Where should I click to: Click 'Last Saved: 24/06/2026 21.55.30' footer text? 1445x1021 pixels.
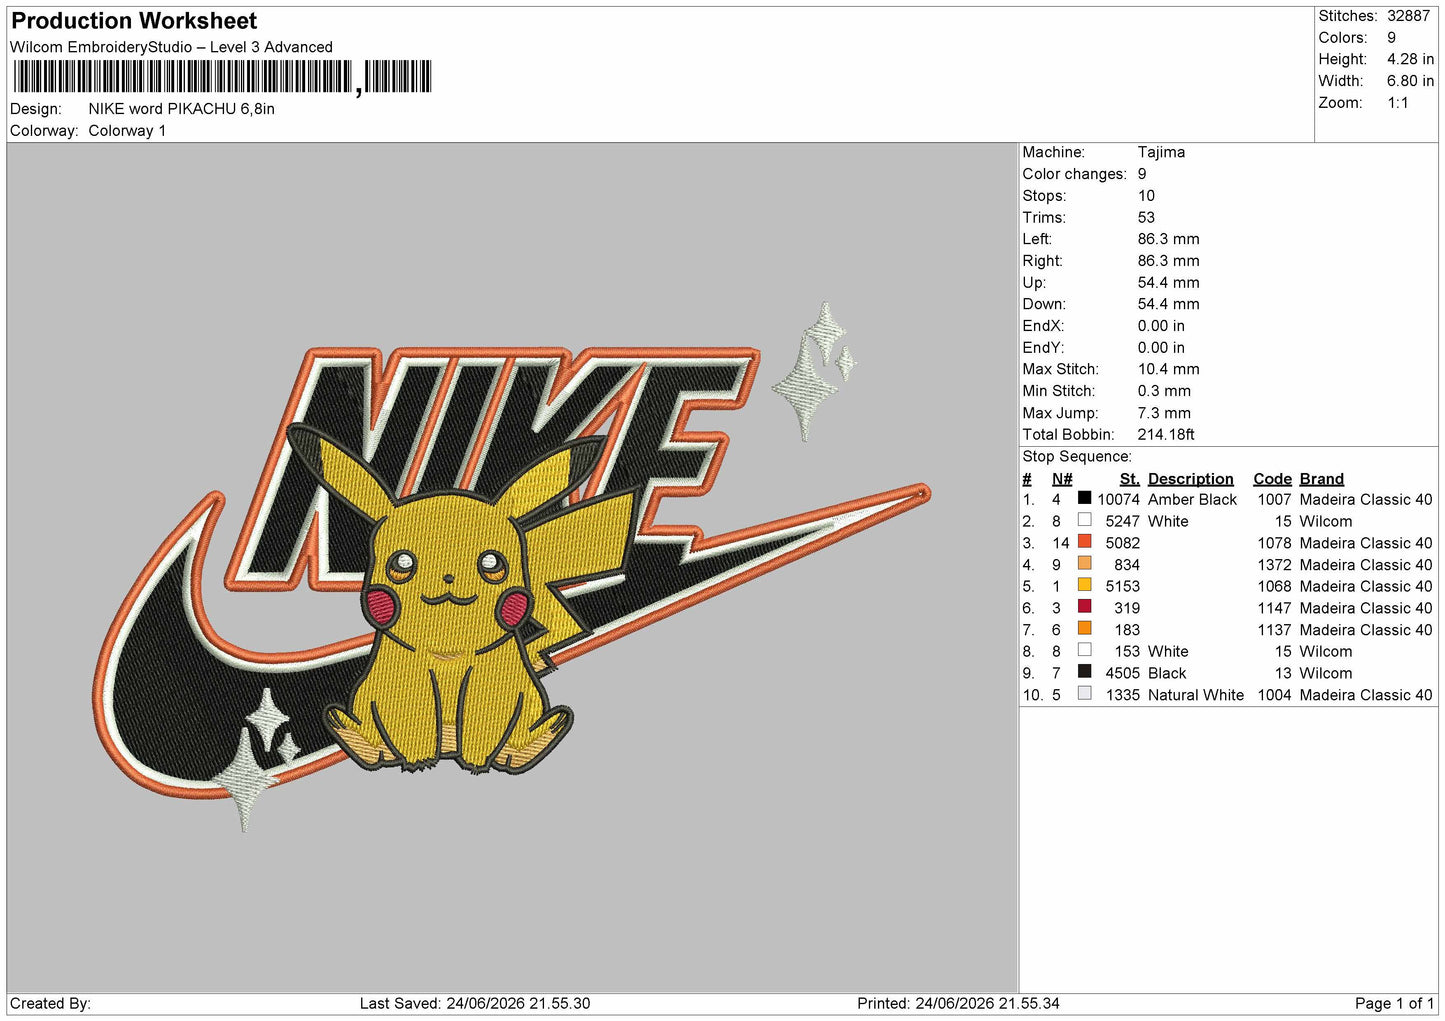(x=475, y=1004)
